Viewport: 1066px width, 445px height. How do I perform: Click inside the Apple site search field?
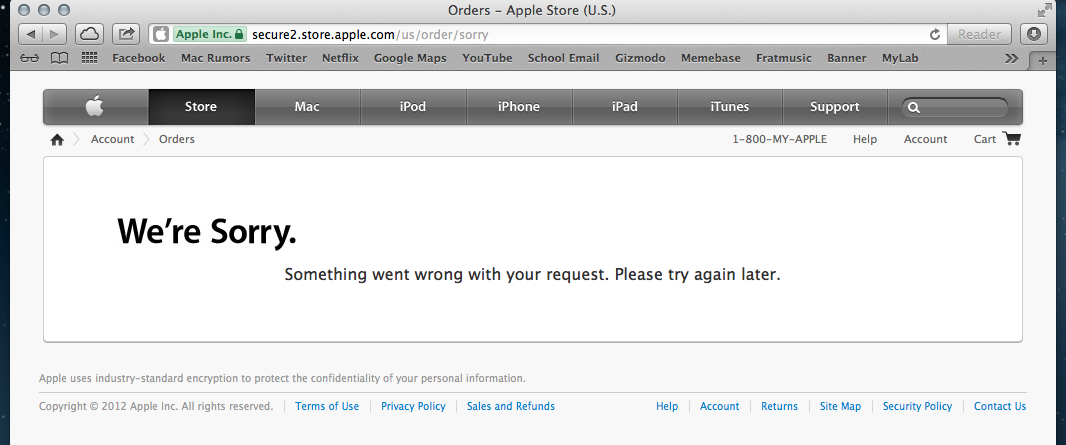[x=955, y=107]
